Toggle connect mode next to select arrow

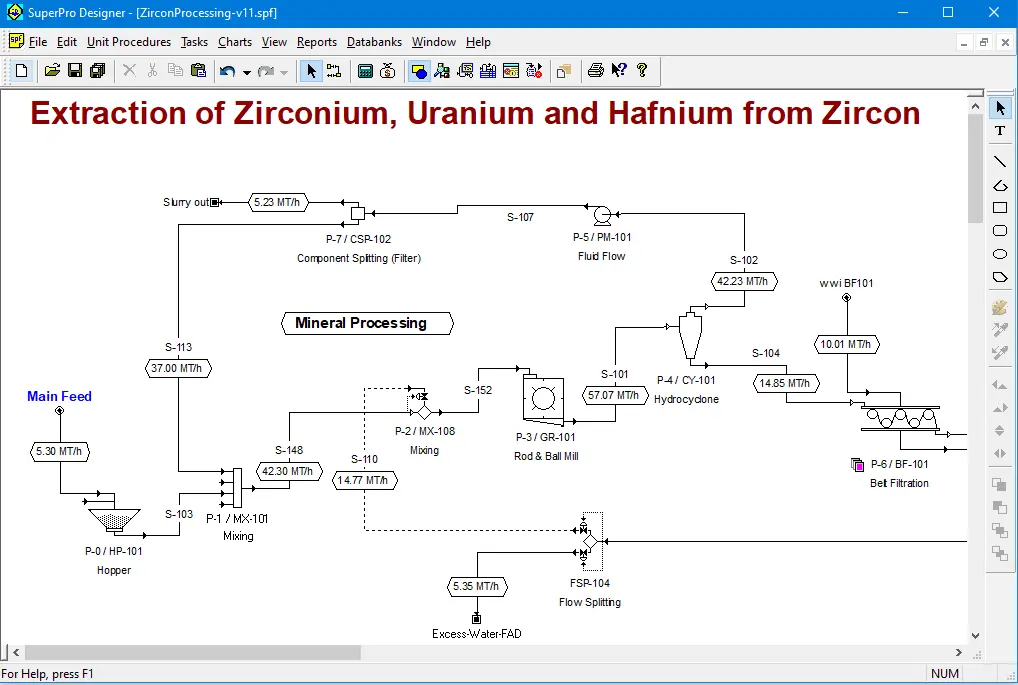(x=334, y=71)
